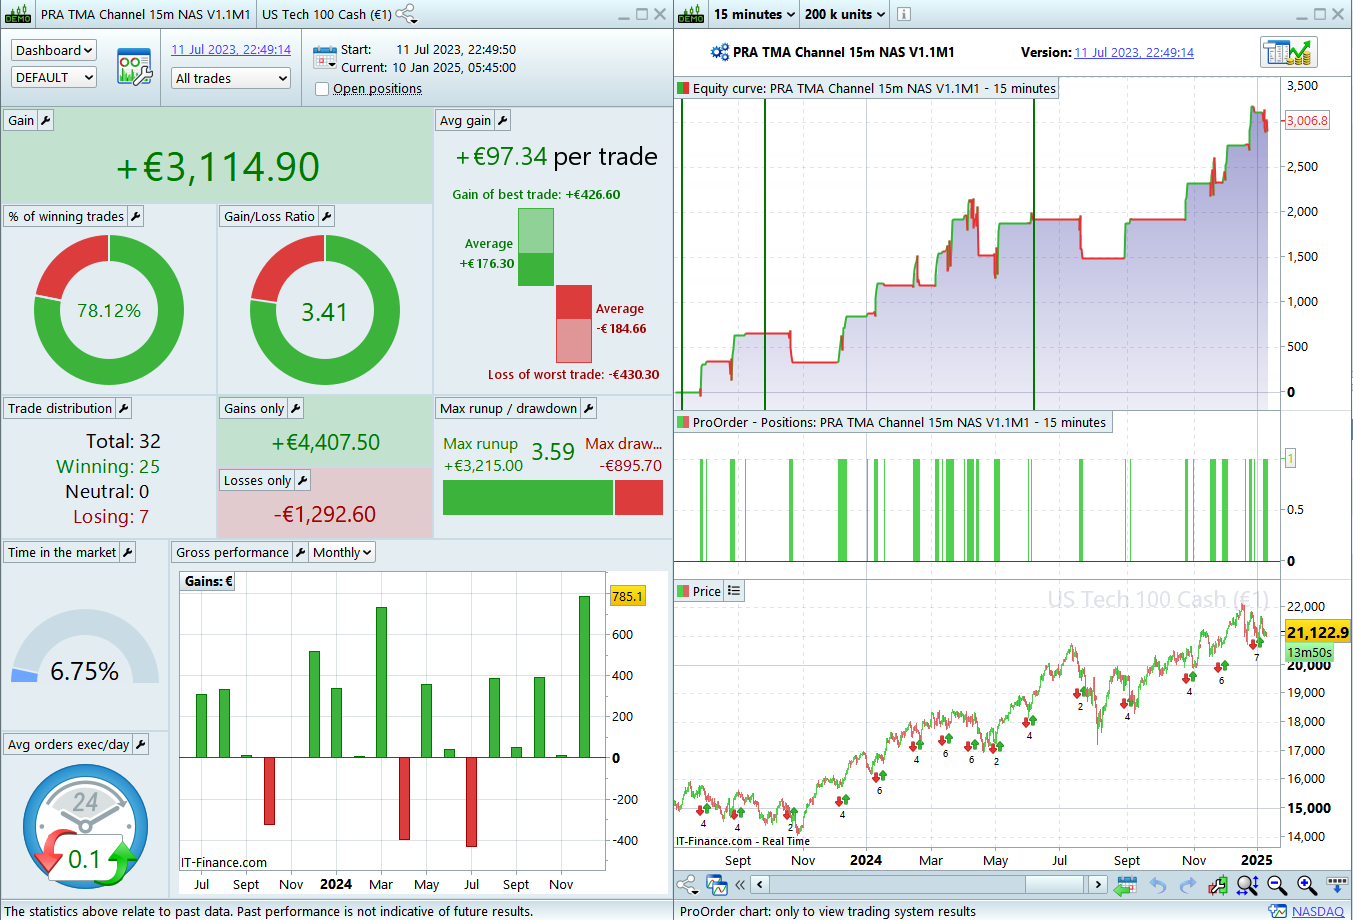Click the Winning: 25 text

point(108,466)
